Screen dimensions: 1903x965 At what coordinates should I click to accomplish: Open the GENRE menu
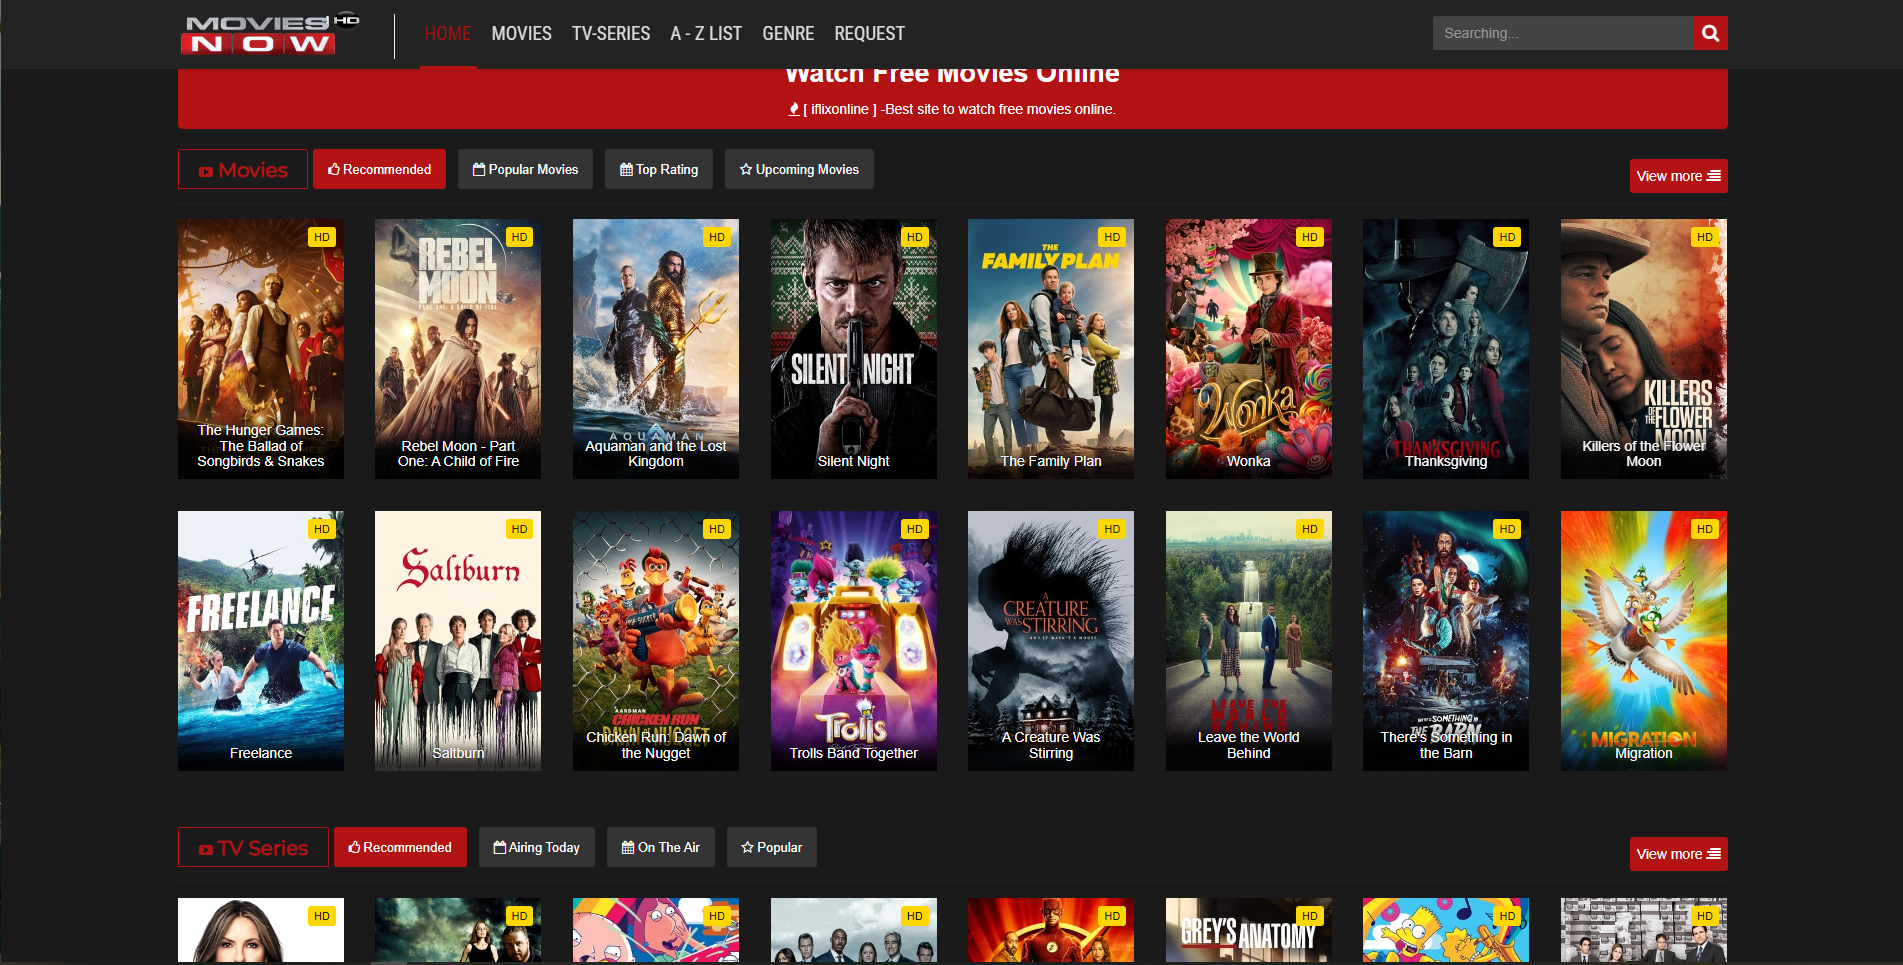tap(787, 34)
